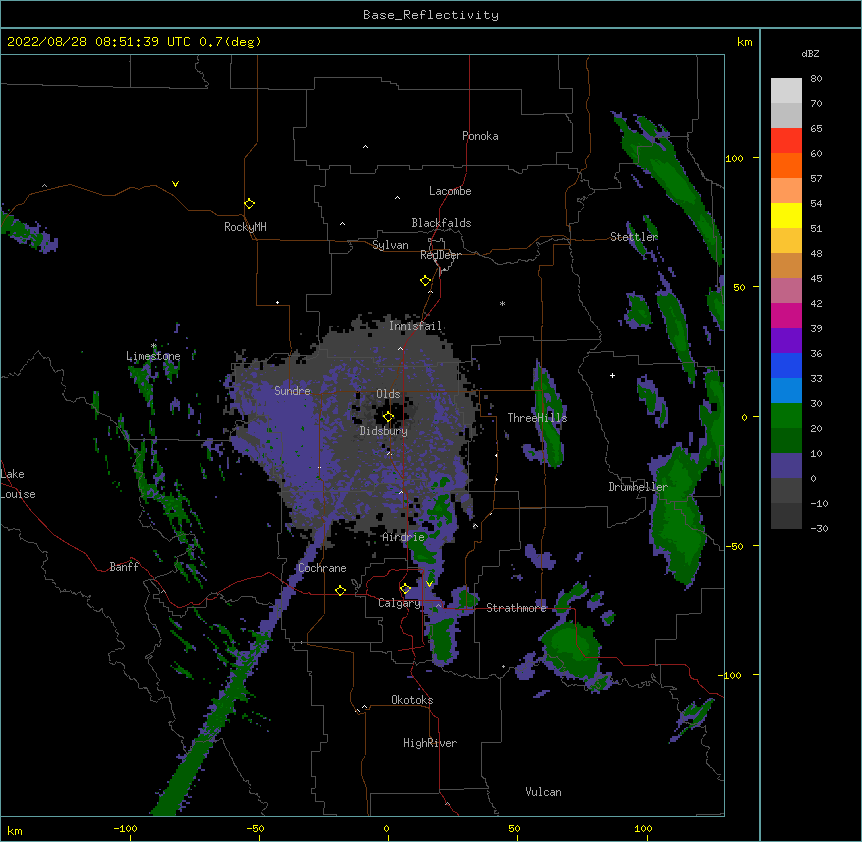Click the Didsbury town label
This screenshot has width=862, height=842.
[x=383, y=431]
